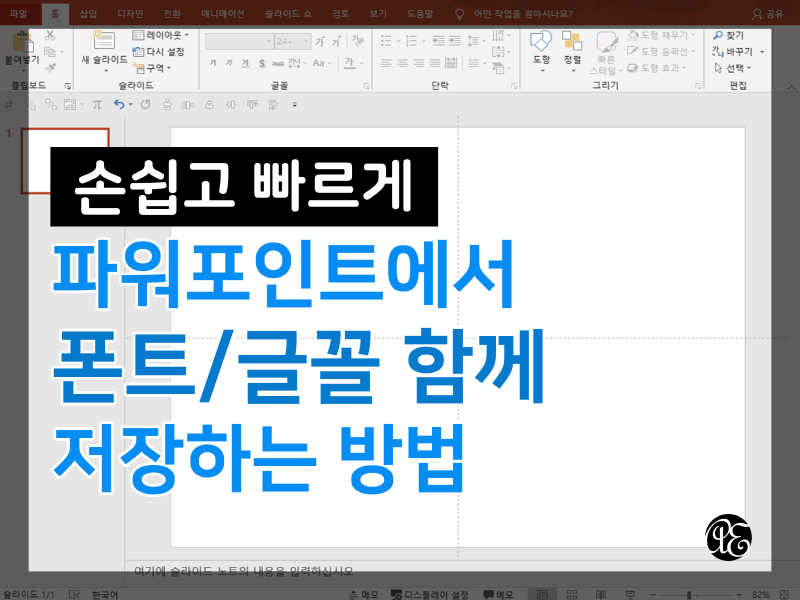
Task: Click the Paste (붙여넣기) clipboard icon
Action: [22, 43]
